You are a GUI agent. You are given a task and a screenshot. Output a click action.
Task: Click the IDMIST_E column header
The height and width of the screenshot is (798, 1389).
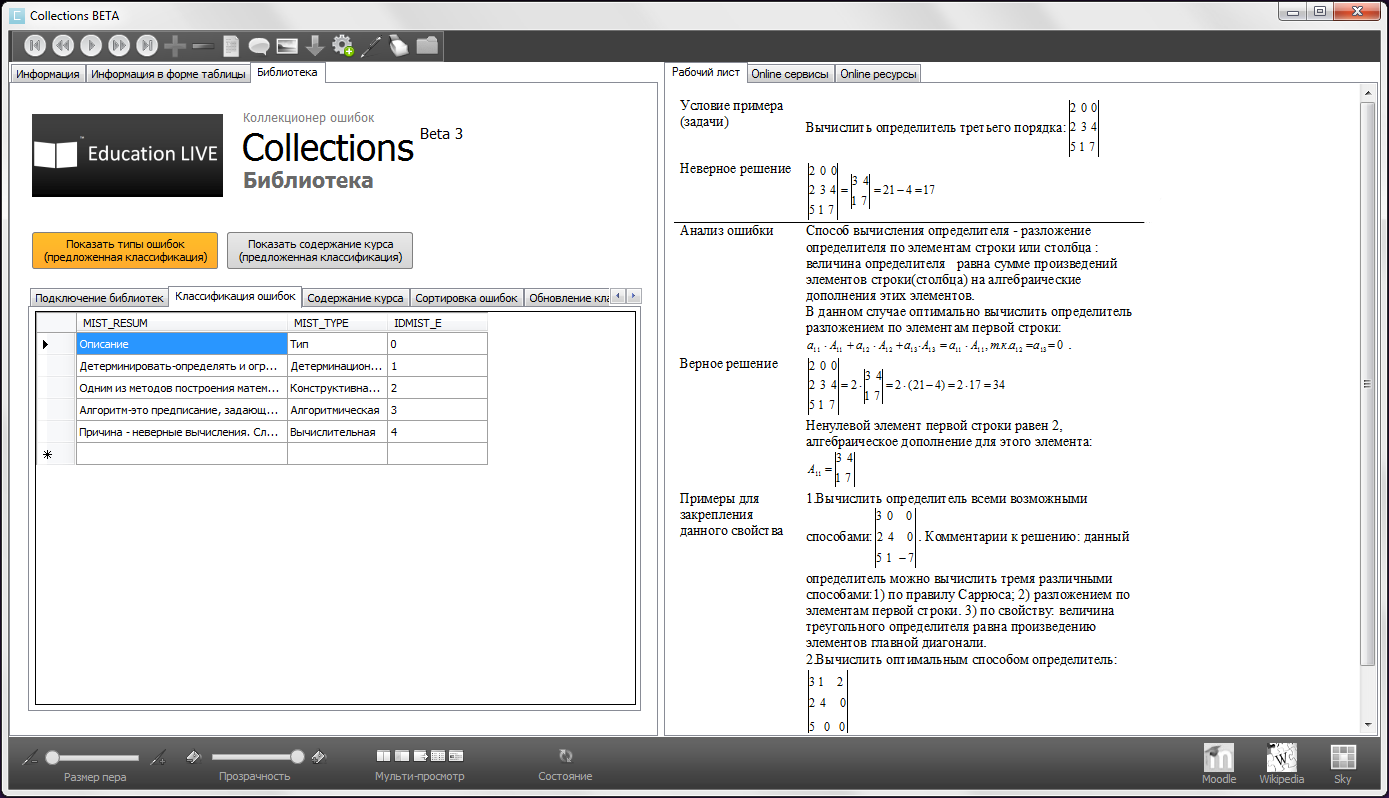click(438, 322)
